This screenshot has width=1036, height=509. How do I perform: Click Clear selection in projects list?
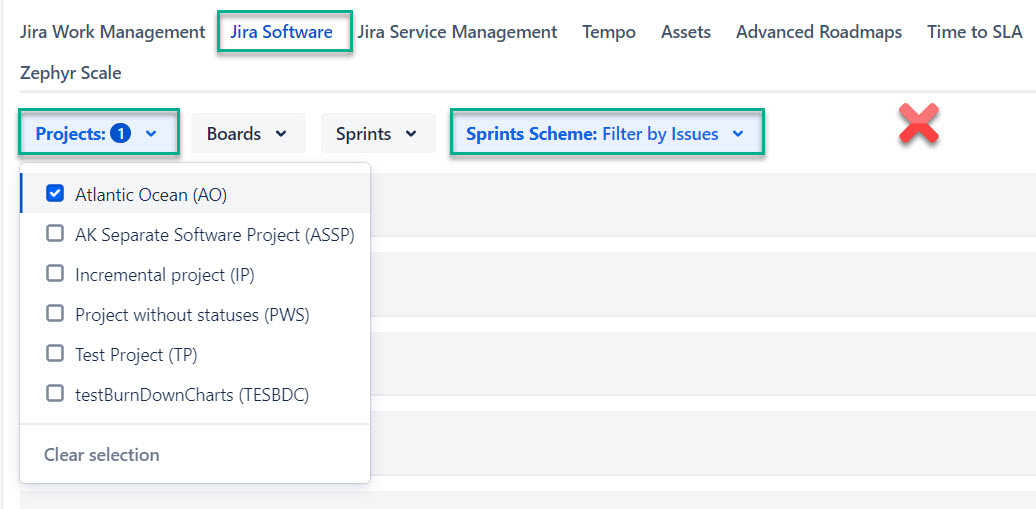(x=101, y=455)
